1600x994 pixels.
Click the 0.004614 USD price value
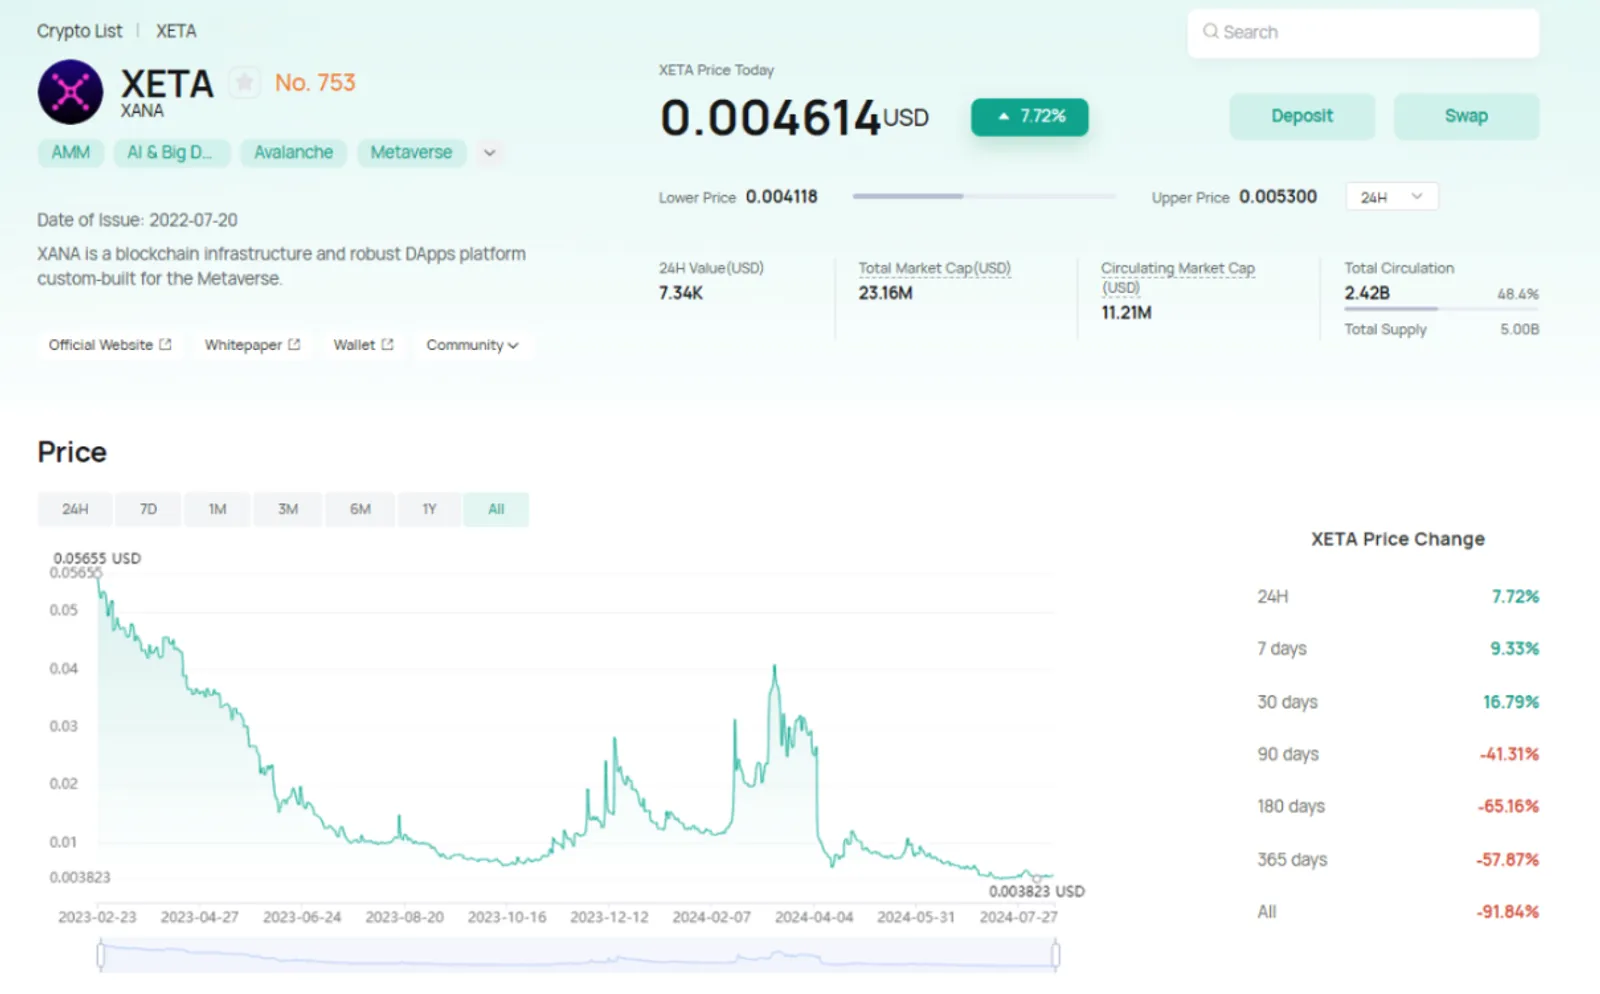click(x=794, y=118)
